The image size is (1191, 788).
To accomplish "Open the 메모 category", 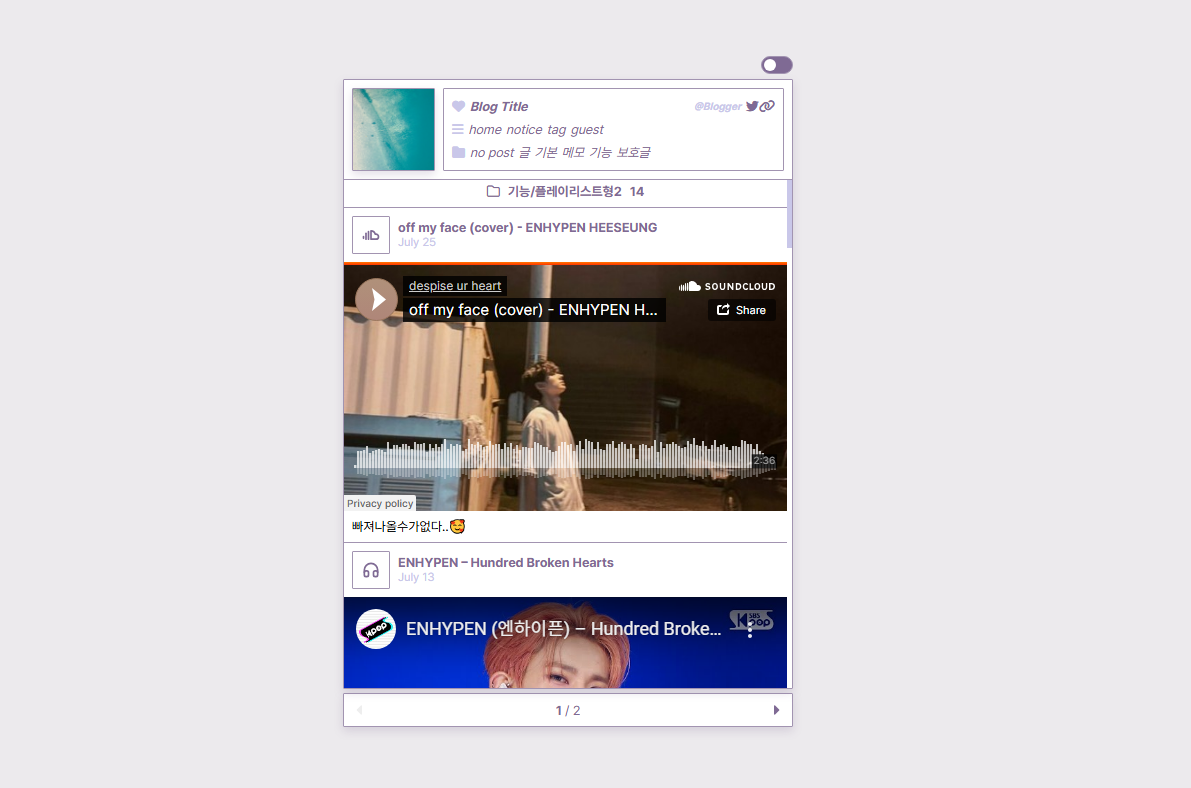I will (x=573, y=153).
